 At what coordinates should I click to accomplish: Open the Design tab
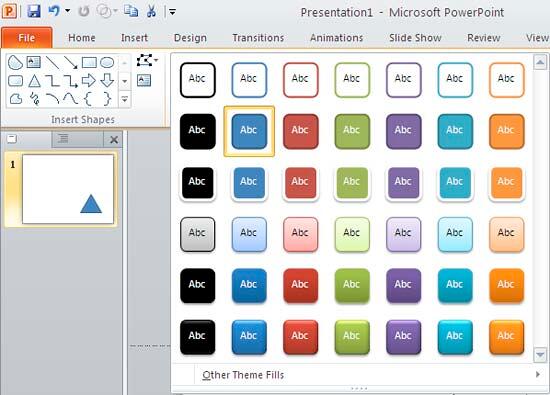pyautogui.click(x=190, y=38)
